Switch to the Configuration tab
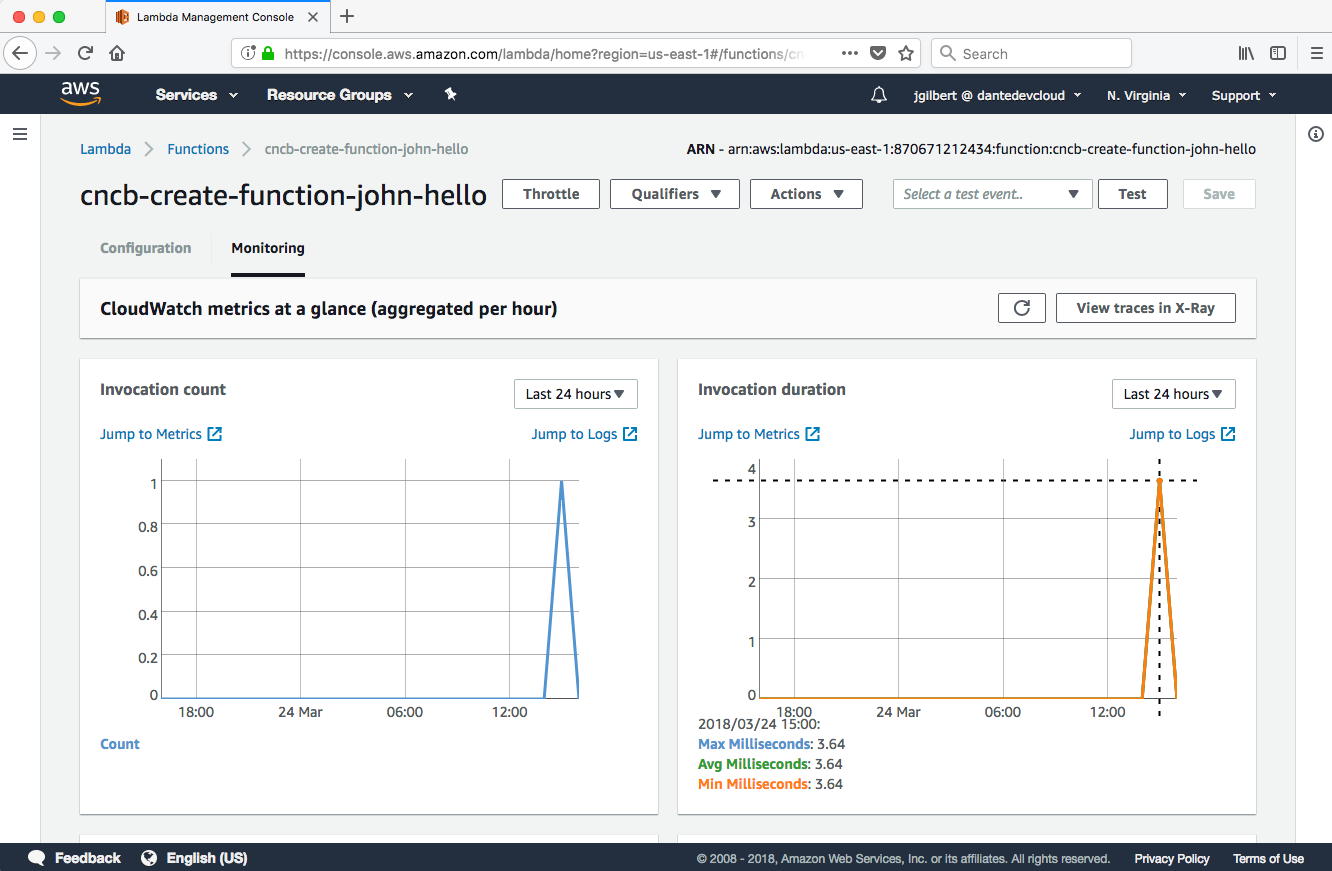The height and width of the screenshot is (871, 1332). (146, 248)
